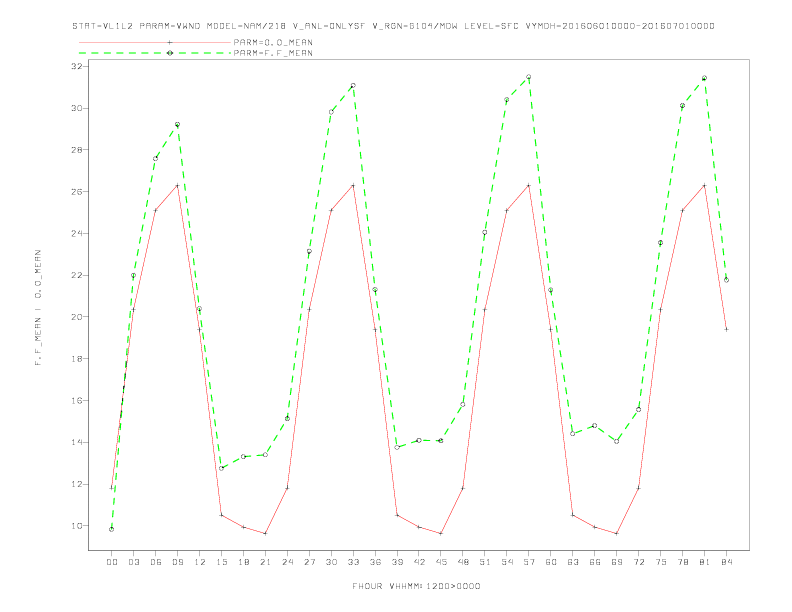792x612 pixels.
Task: Click x-axis tick label 57
Action: (529, 562)
